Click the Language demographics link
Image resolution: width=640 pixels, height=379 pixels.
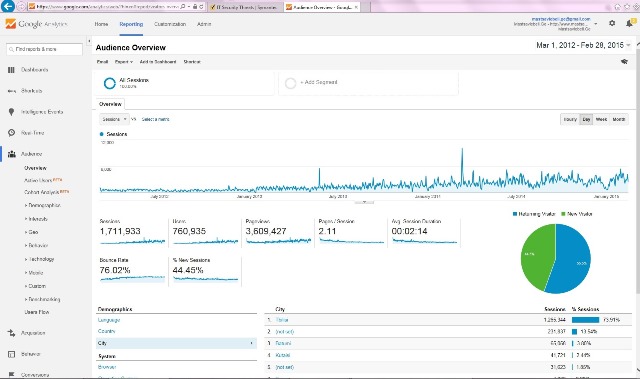pyautogui.click(x=109, y=320)
